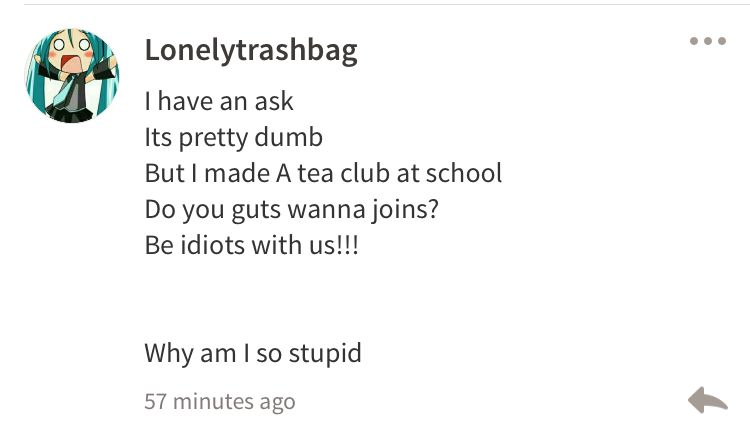This screenshot has width=750, height=435.
Task: Reply to Lonelytrashbag's message
Action: pos(708,400)
